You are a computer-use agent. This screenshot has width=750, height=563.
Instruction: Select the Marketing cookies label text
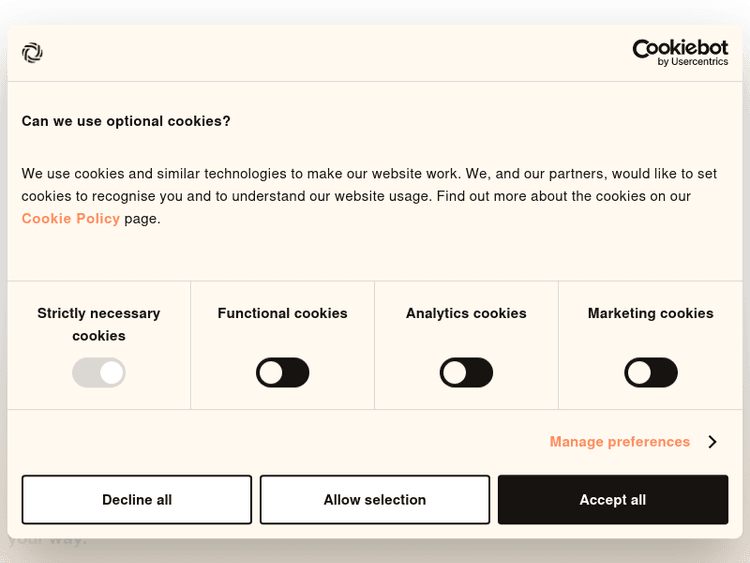click(x=651, y=313)
